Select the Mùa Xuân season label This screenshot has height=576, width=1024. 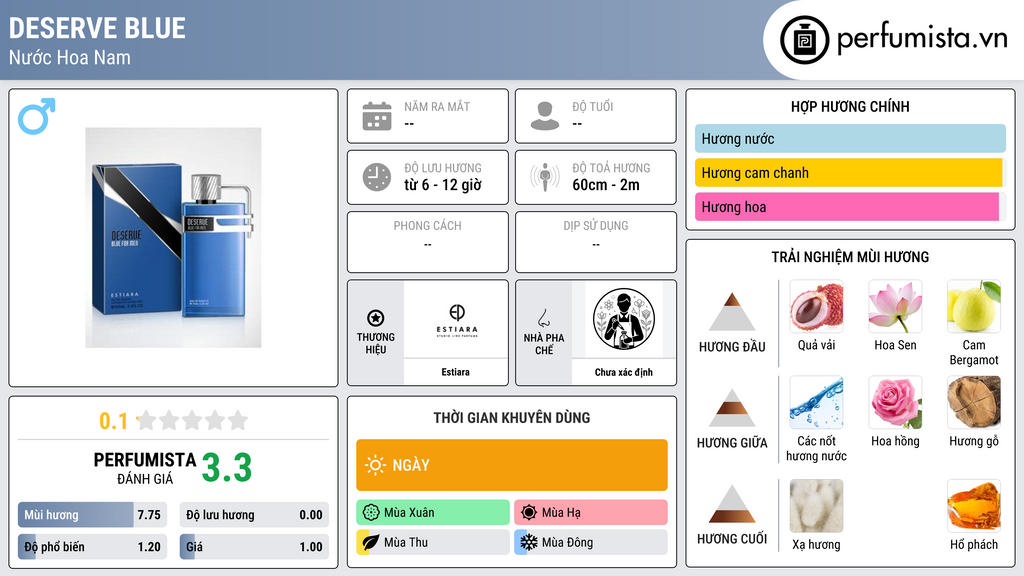[409, 513]
